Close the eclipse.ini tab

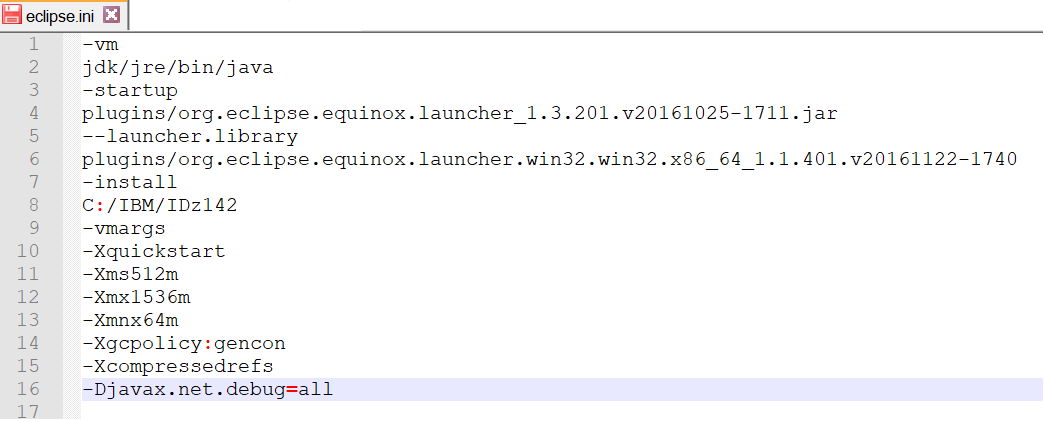[x=111, y=15]
